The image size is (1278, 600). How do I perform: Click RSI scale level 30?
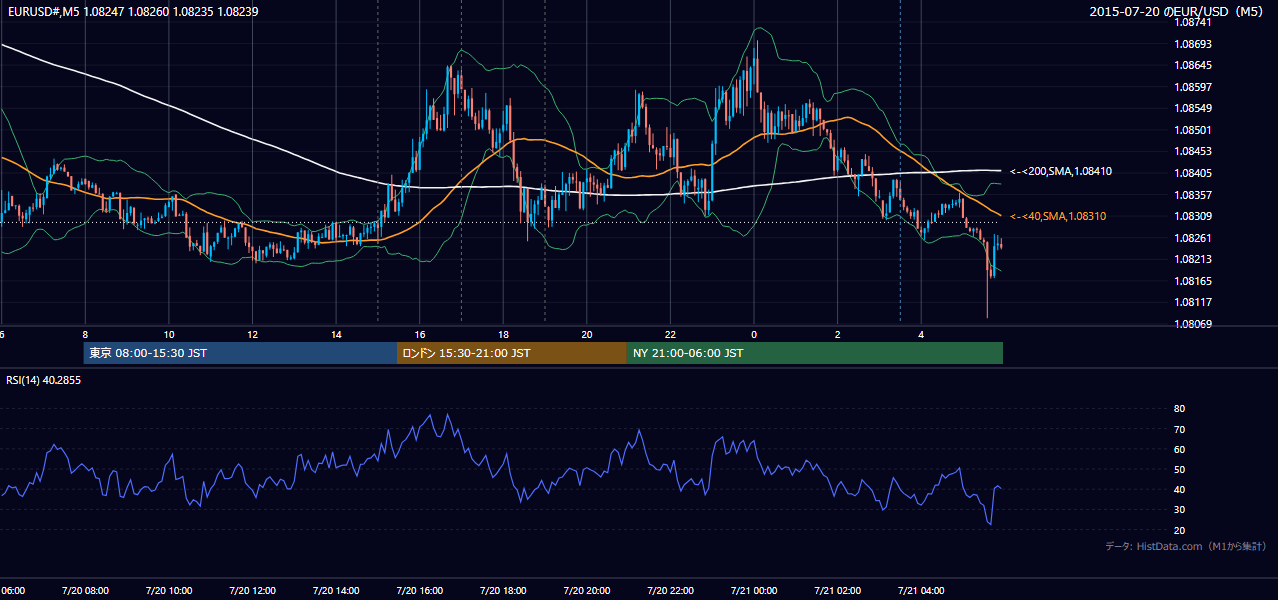click(1179, 510)
